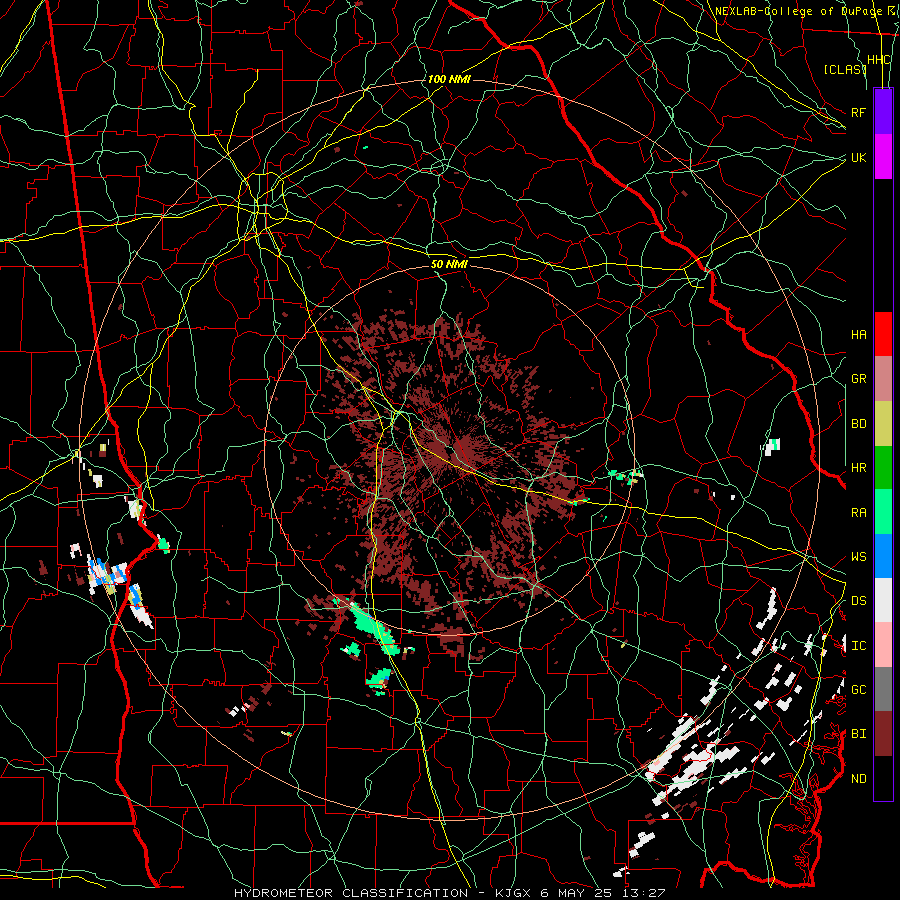The height and width of the screenshot is (900, 900).
Task: Click the RF purple legend swatch
Action: [x=883, y=112]
